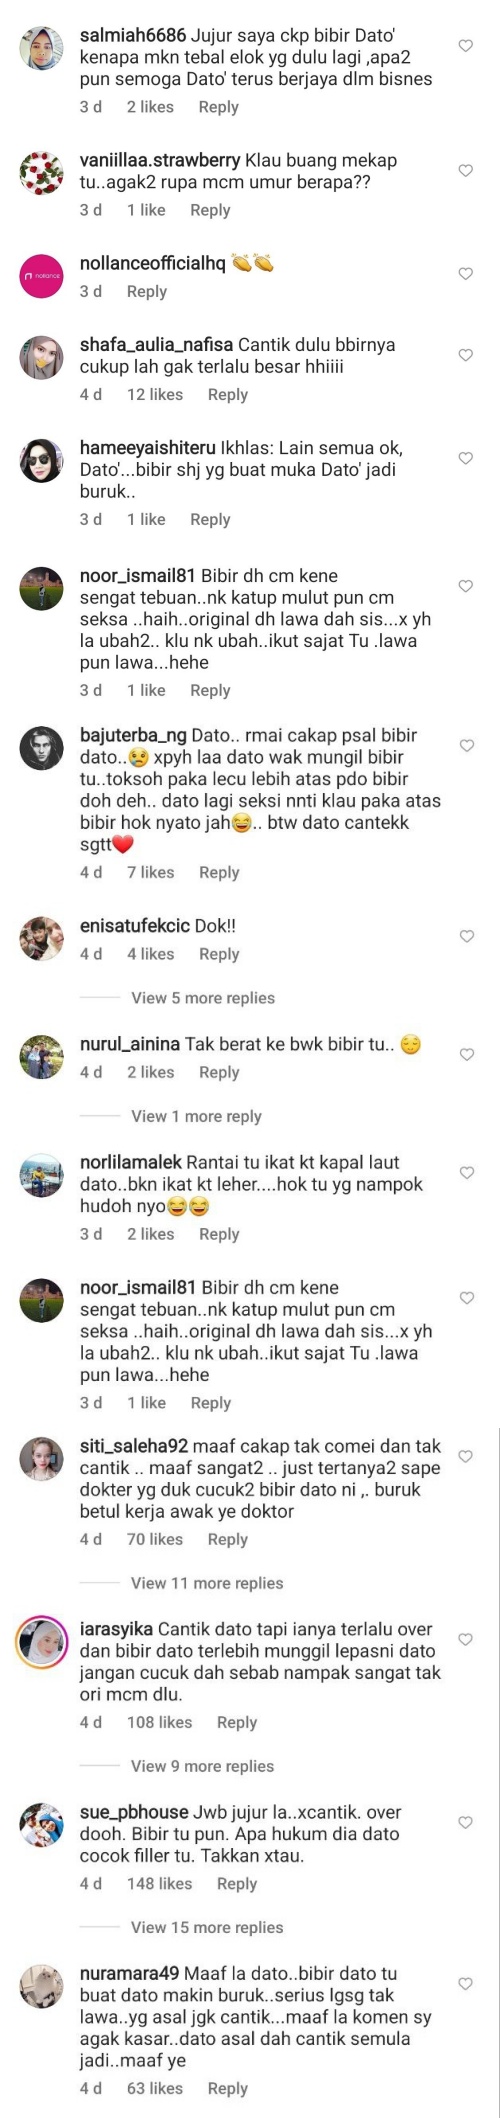Reply to salmiah6686's comment
Viewport: 500px width, 2118px height.
tap(218, 107)
